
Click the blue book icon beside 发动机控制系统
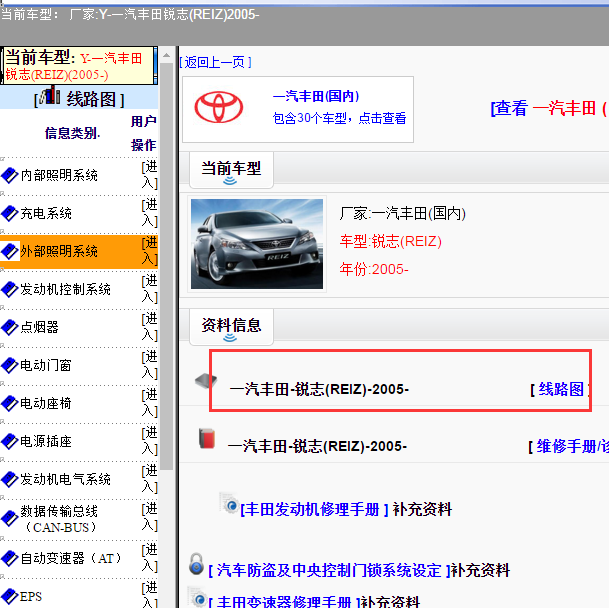click(10, 289)
